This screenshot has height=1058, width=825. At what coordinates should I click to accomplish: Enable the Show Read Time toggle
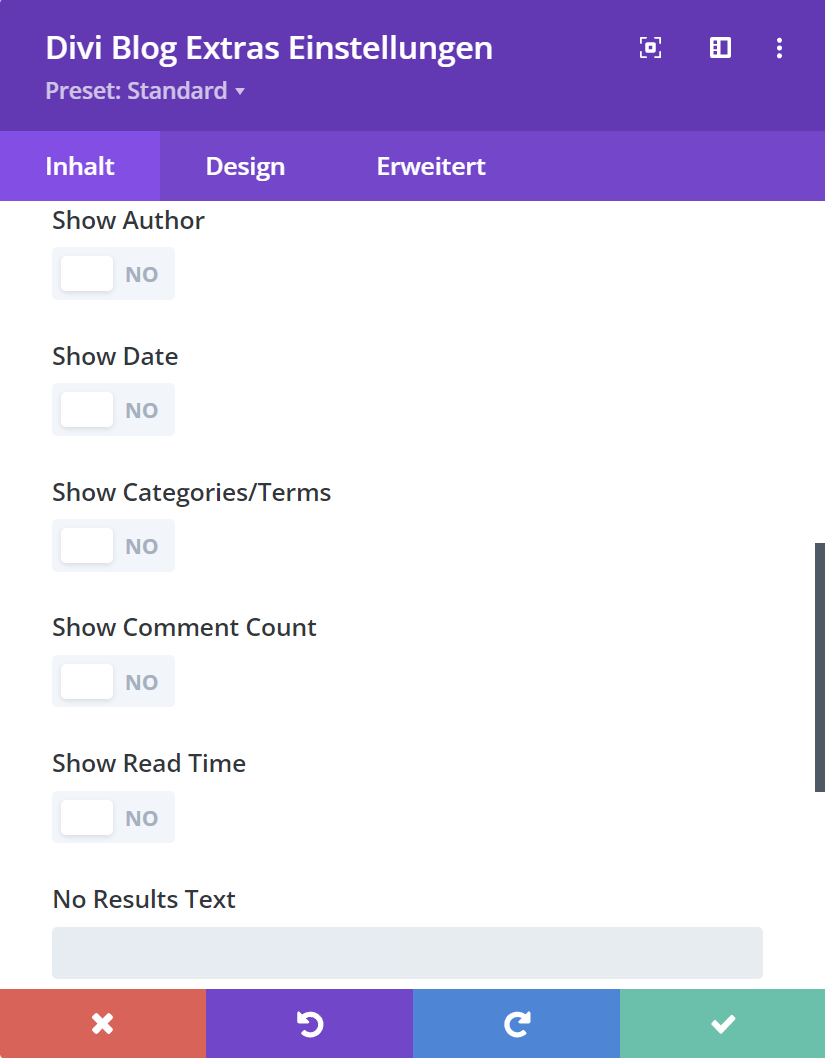(x=113, y=818)
